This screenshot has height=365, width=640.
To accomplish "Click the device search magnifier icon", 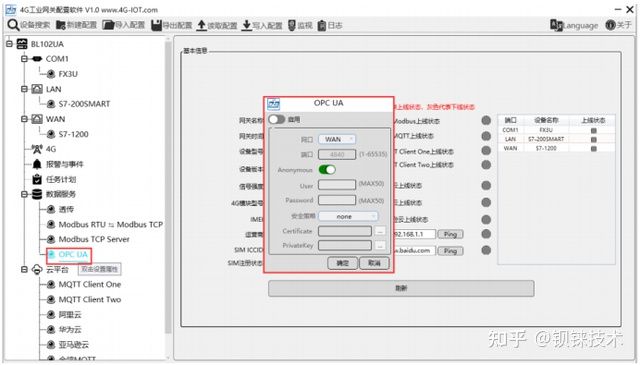I will 13,25.
